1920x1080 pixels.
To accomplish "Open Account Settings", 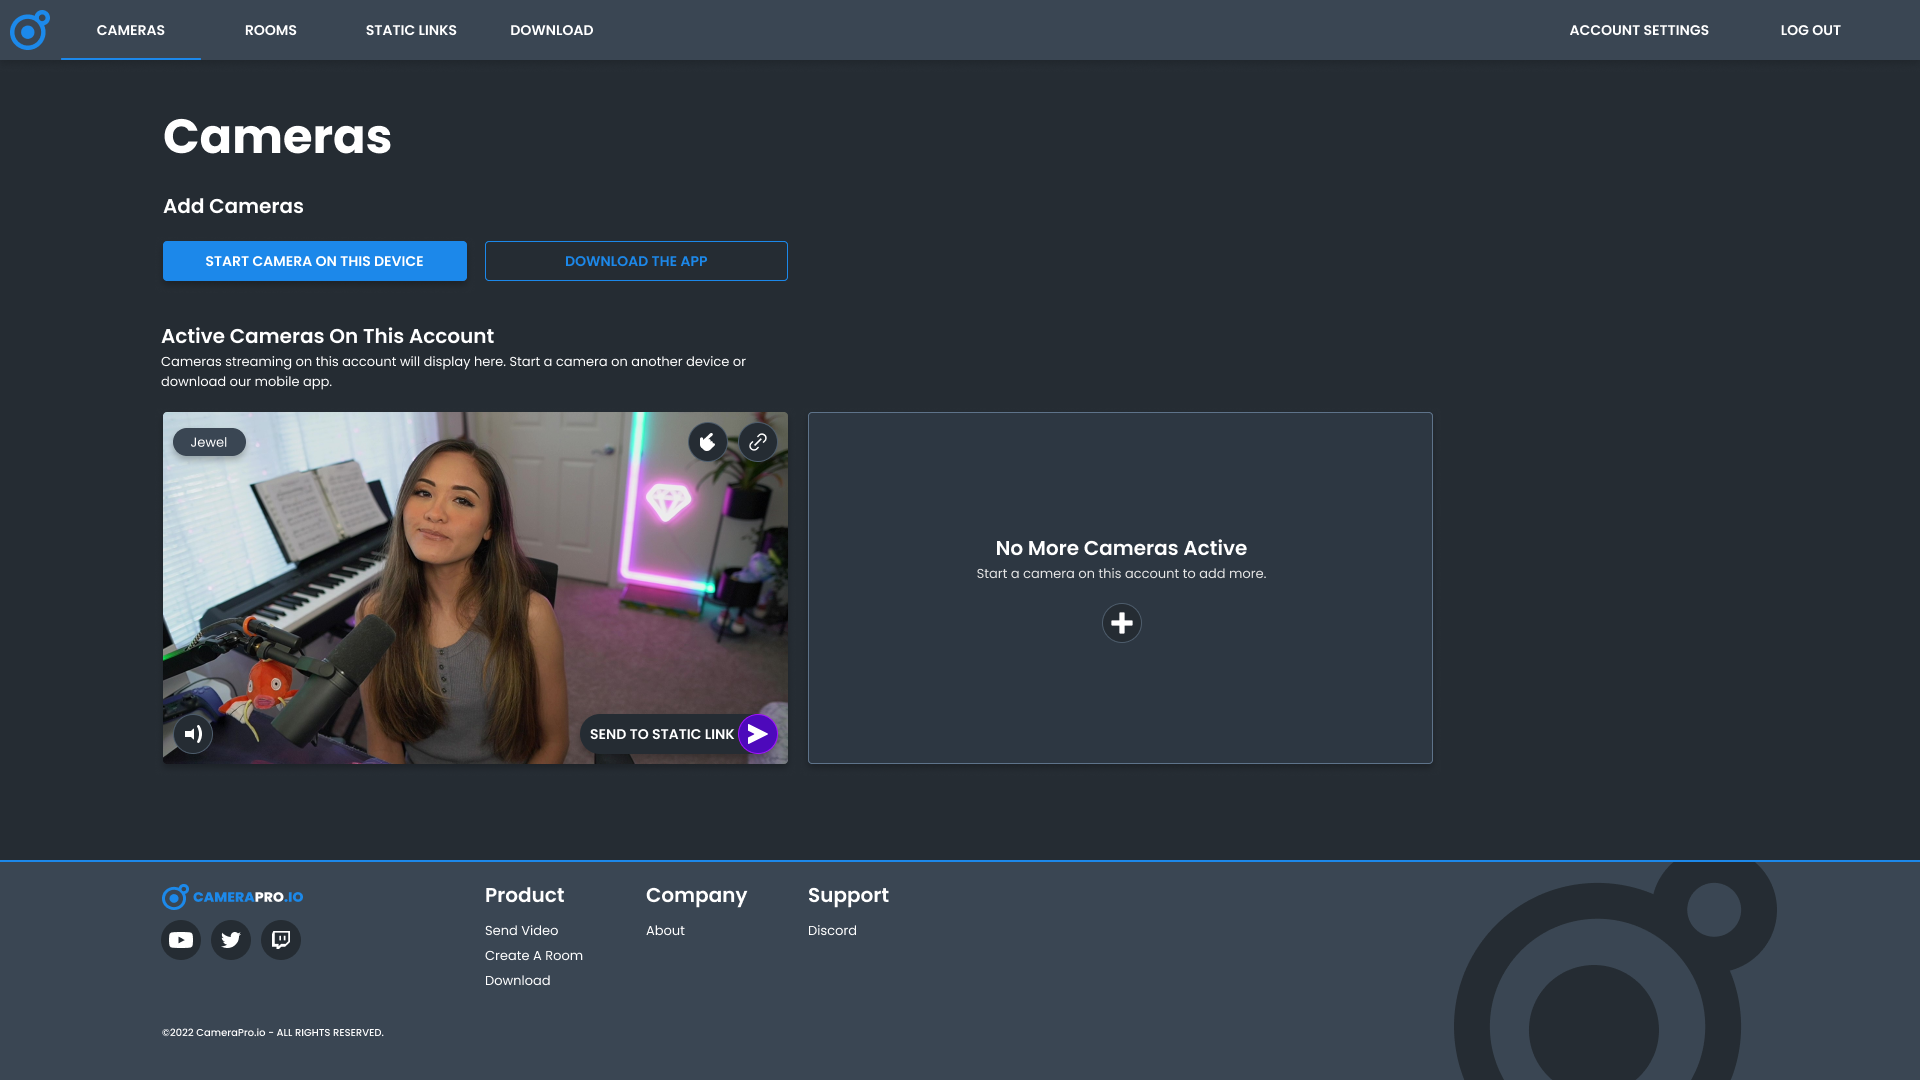I will click(1638, 30).
